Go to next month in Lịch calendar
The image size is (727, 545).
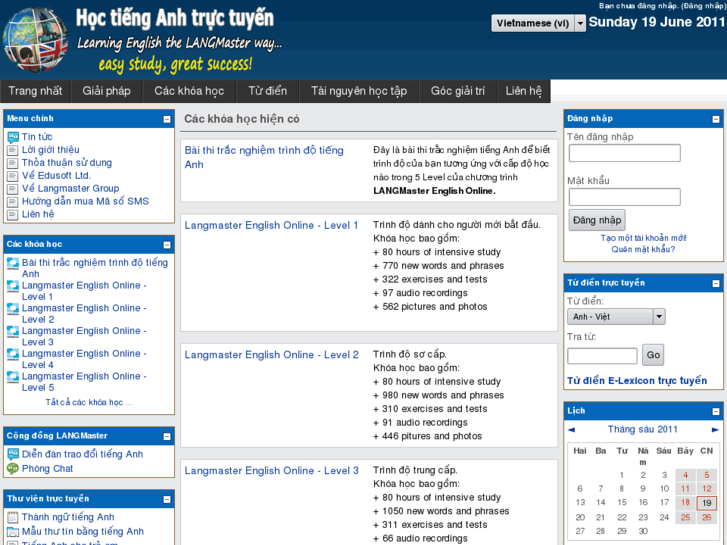point(715,430)
